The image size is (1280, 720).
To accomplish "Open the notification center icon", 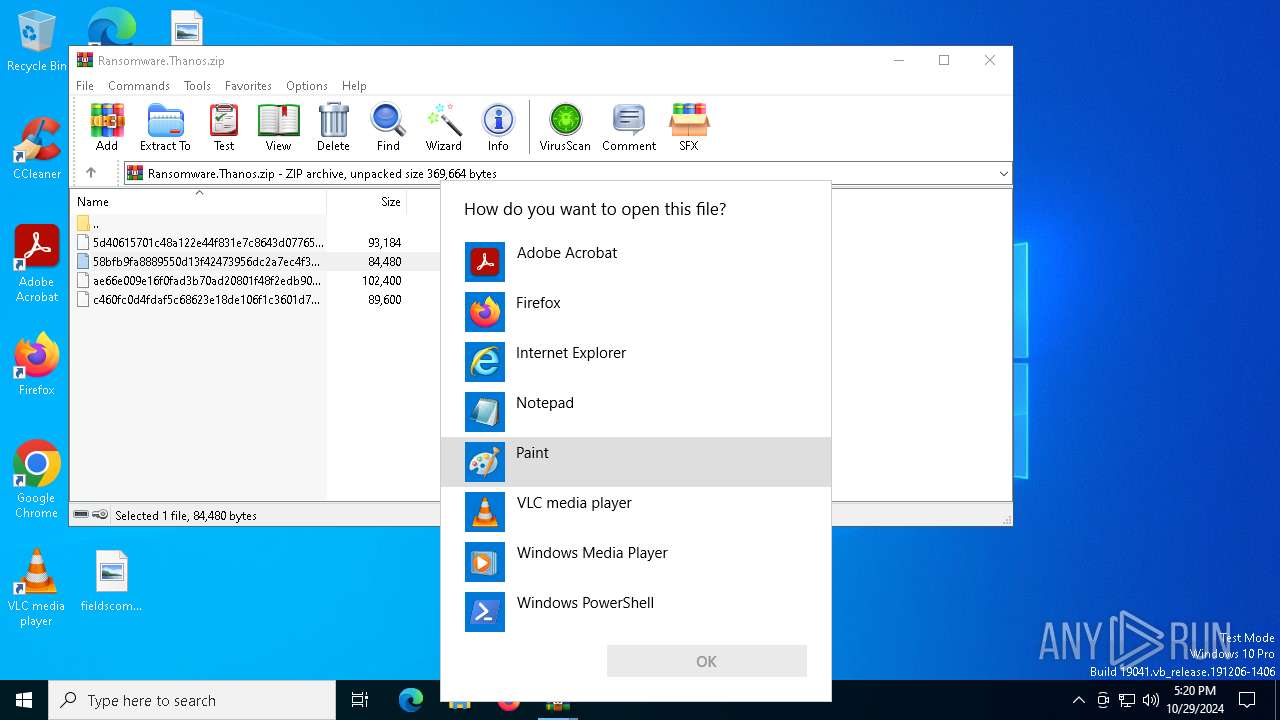I will pos(1247,700).
